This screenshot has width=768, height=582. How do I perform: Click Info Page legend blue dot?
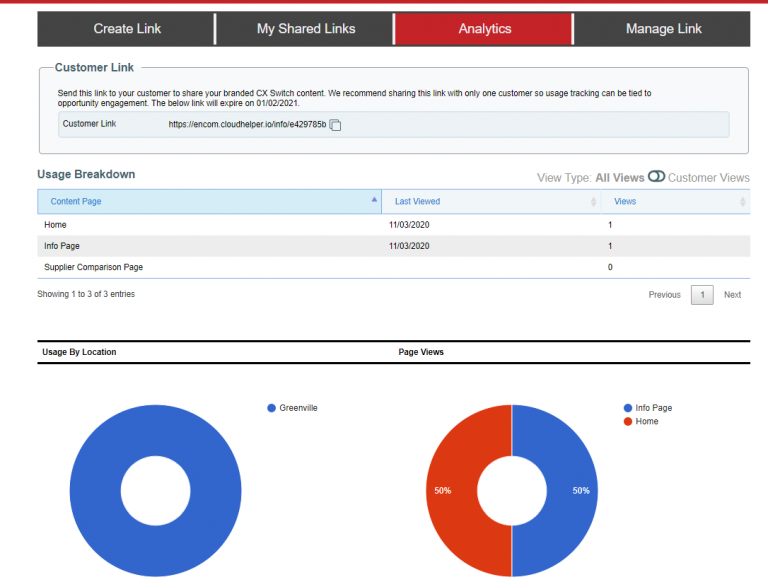click(x=627, y=408)
